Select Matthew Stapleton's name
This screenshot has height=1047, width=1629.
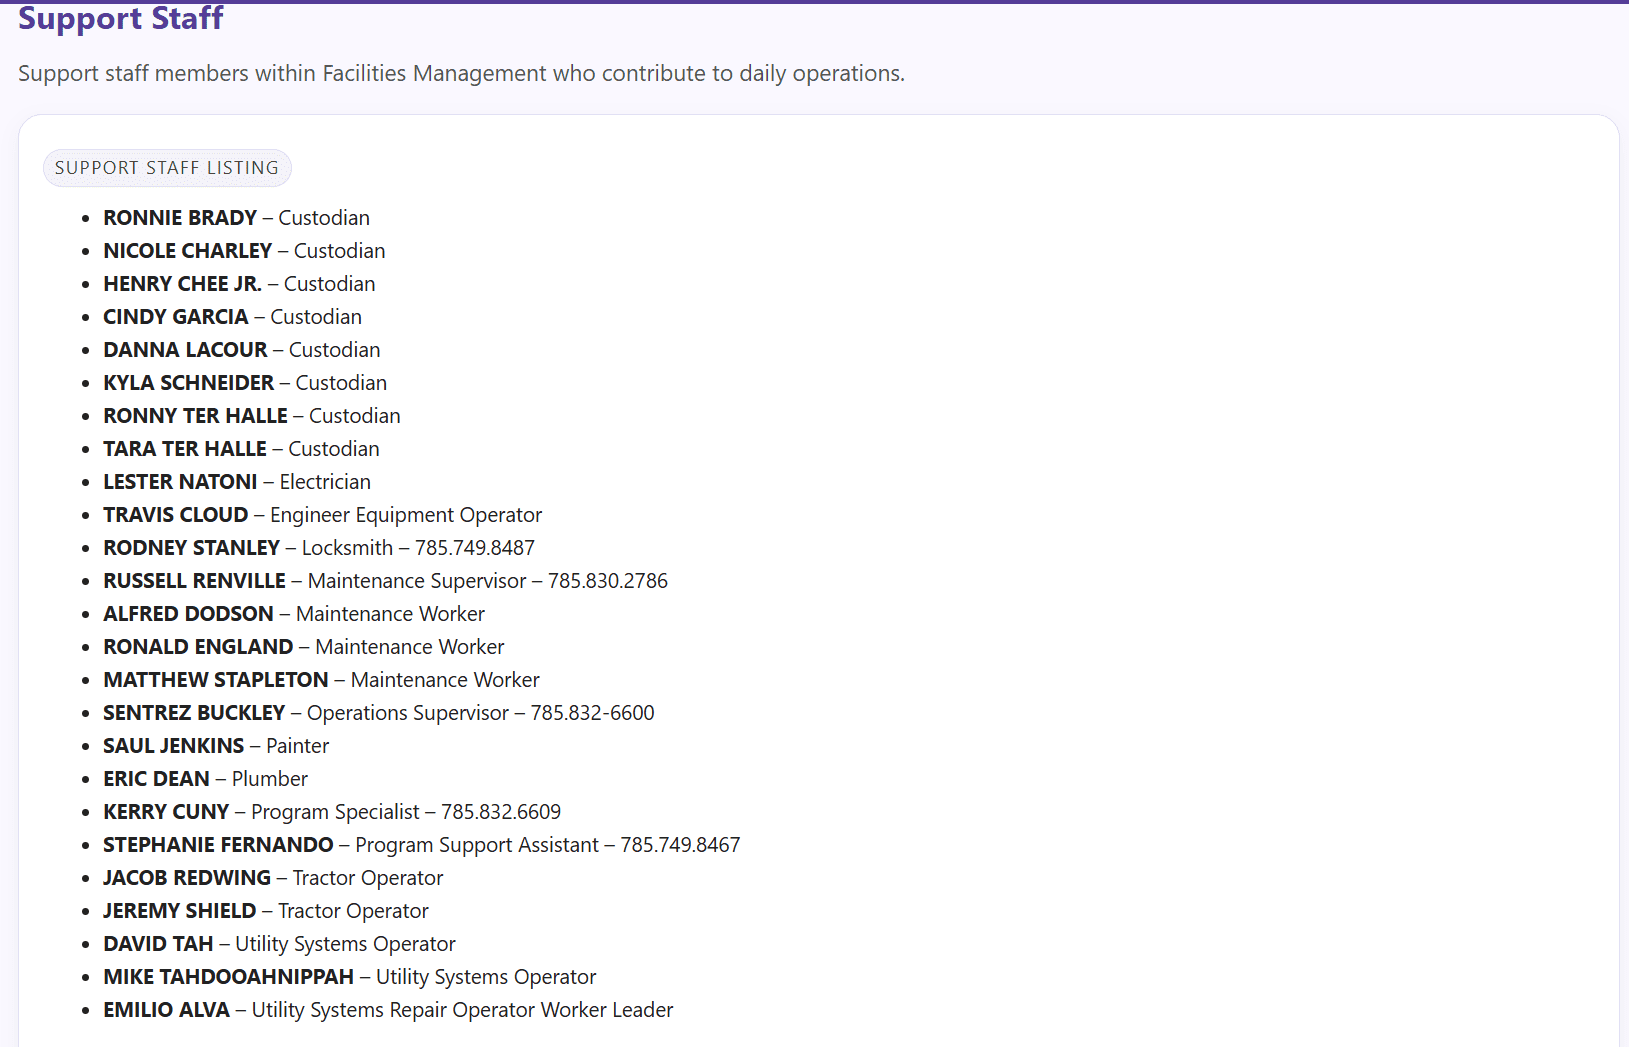[215, 680]
